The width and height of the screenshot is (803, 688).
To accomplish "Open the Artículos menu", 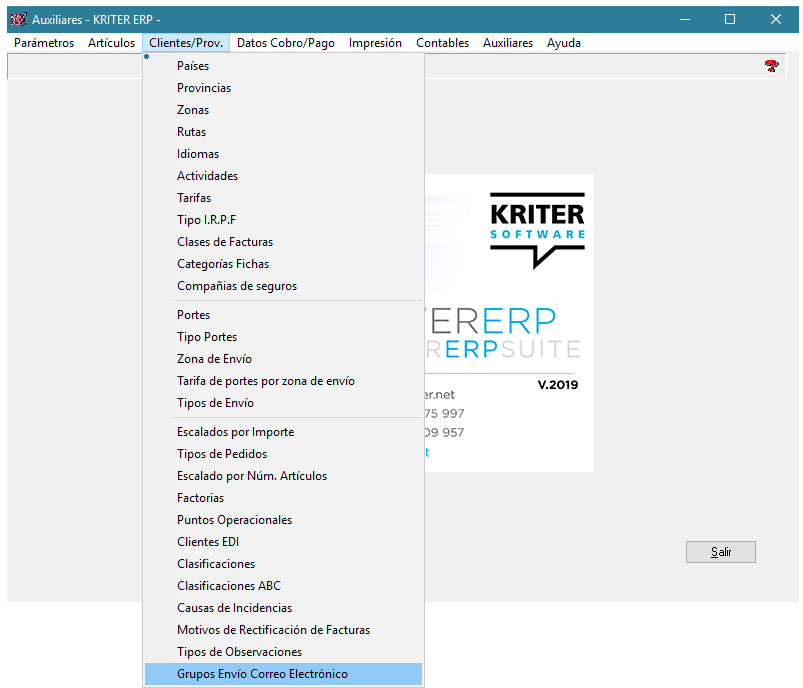I will click(x=111, y=43).
